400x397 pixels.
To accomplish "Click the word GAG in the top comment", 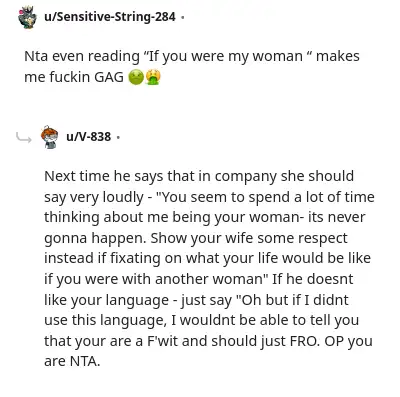I will (x=109, y=77).
